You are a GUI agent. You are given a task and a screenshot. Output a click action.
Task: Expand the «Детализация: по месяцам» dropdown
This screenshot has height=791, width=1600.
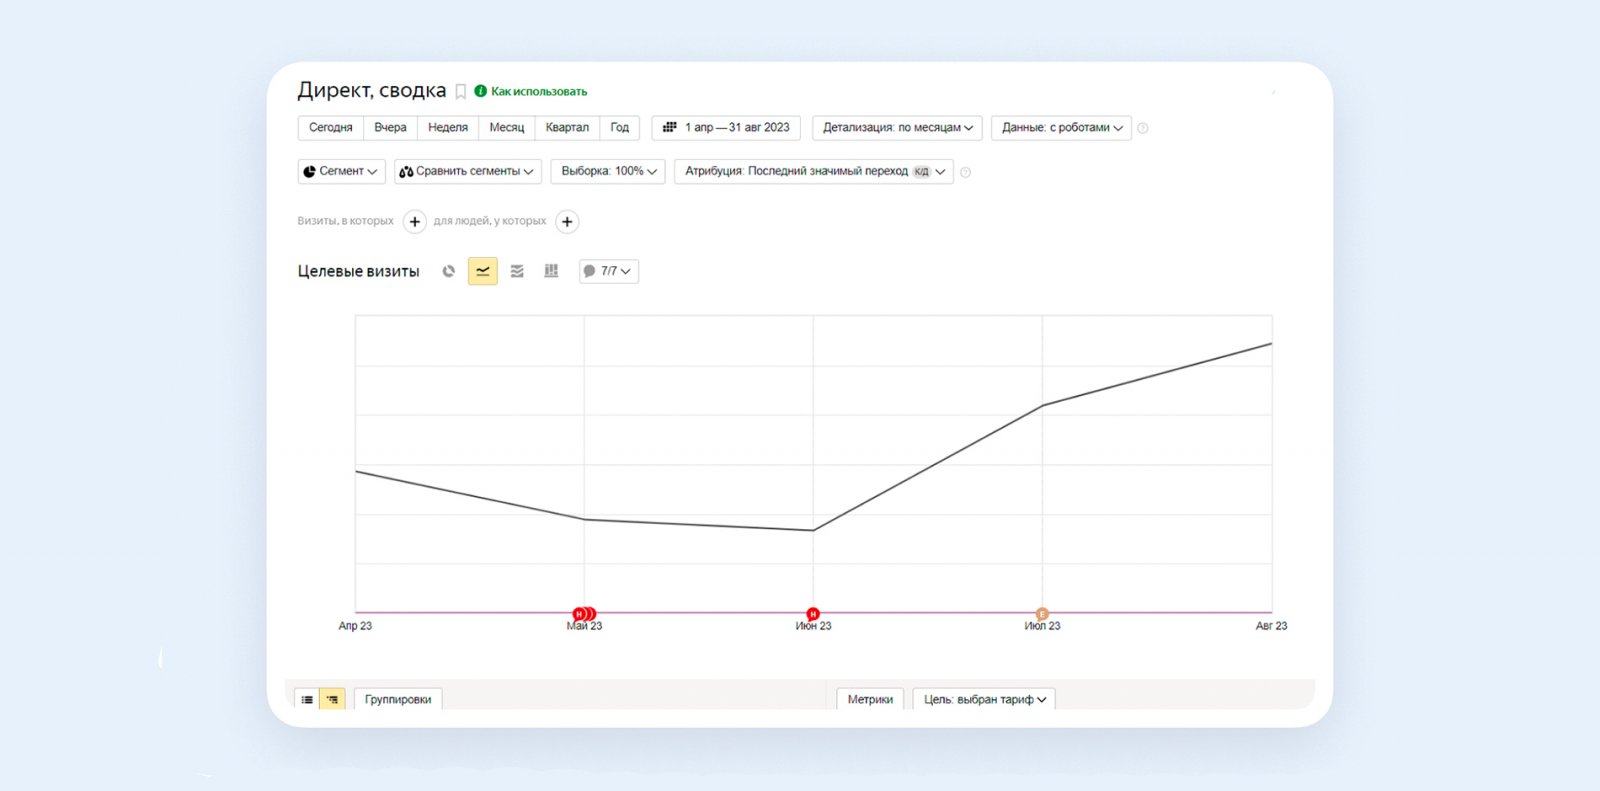[x=897, y=128]
